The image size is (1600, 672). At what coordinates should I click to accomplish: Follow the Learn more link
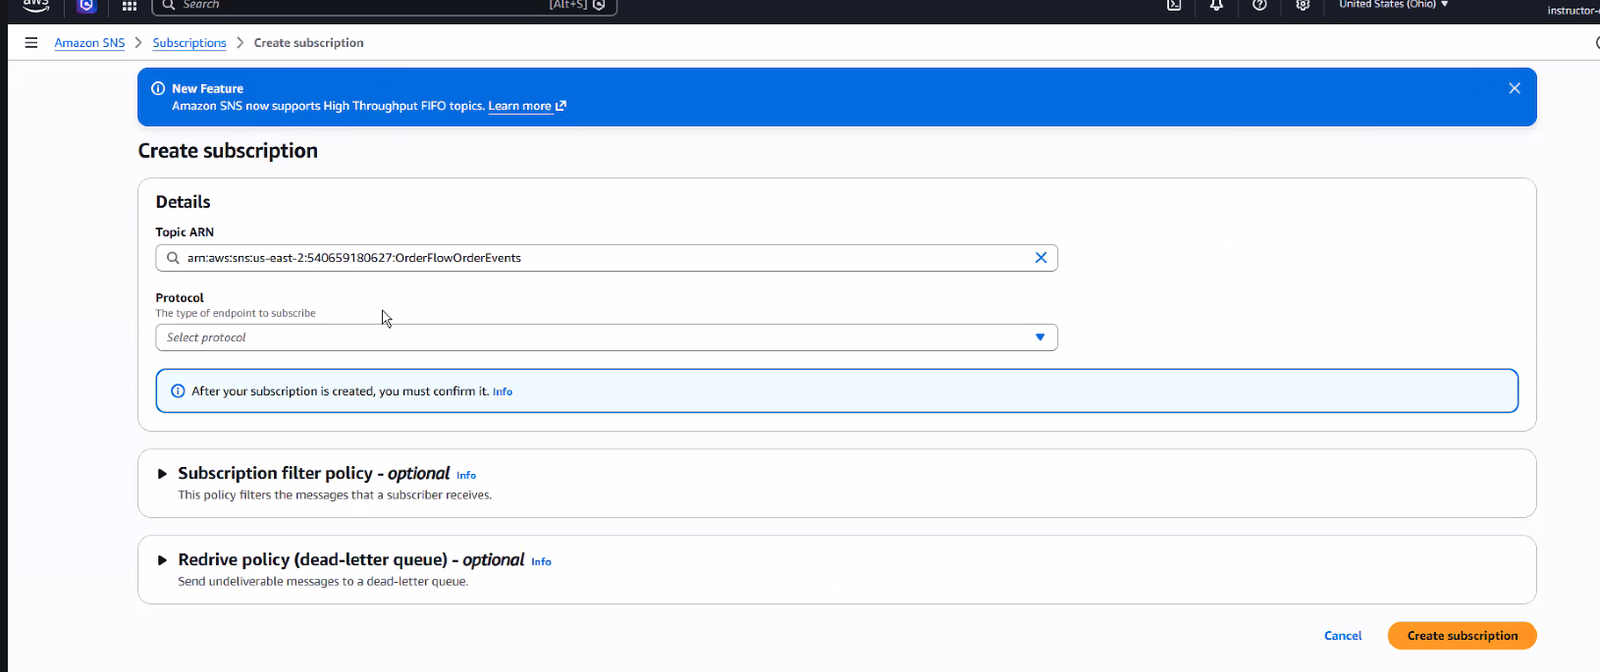pyautogui.click(x=520, y=106)
